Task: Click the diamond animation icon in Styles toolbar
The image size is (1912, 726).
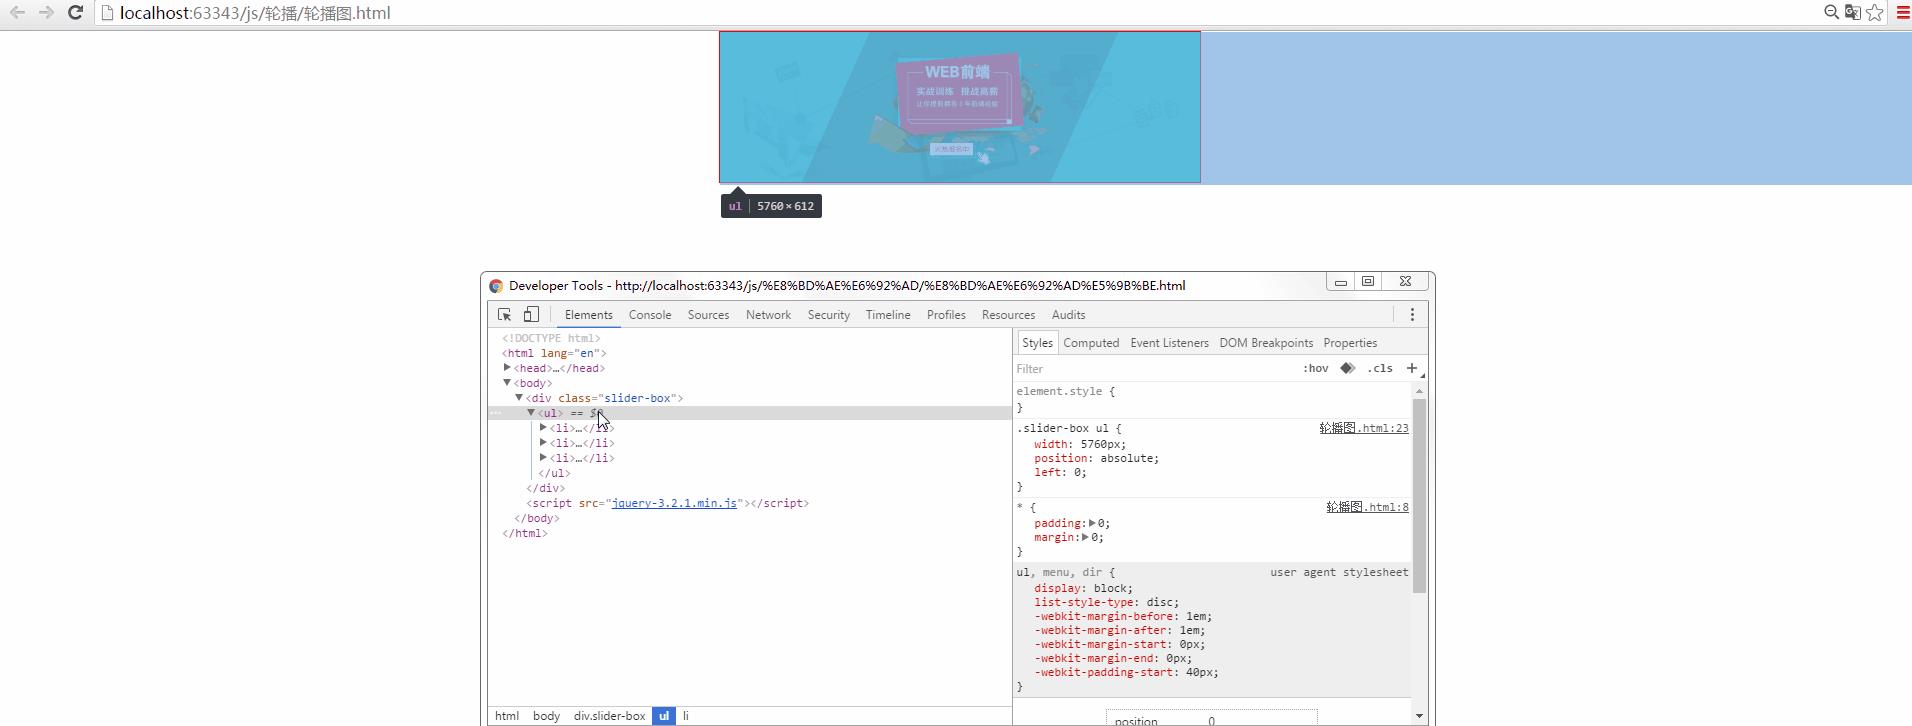Action: pos(1348,368)
